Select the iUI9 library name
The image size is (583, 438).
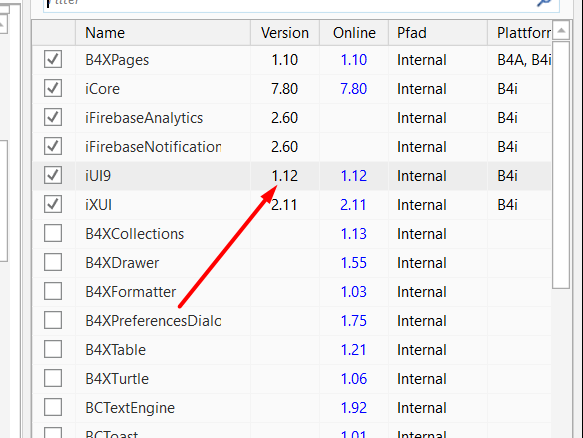[x=98, y=176]
